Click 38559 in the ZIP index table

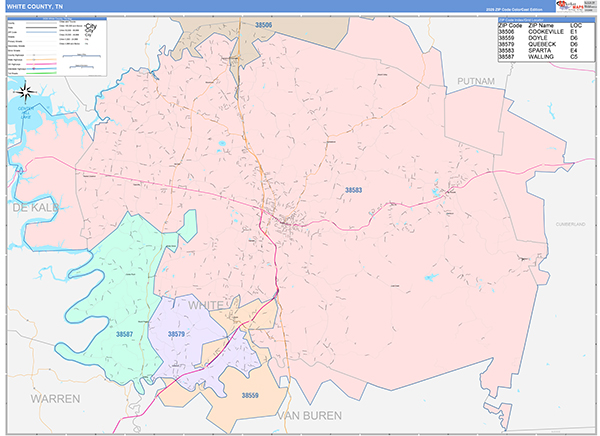click(x=506, y=38)
